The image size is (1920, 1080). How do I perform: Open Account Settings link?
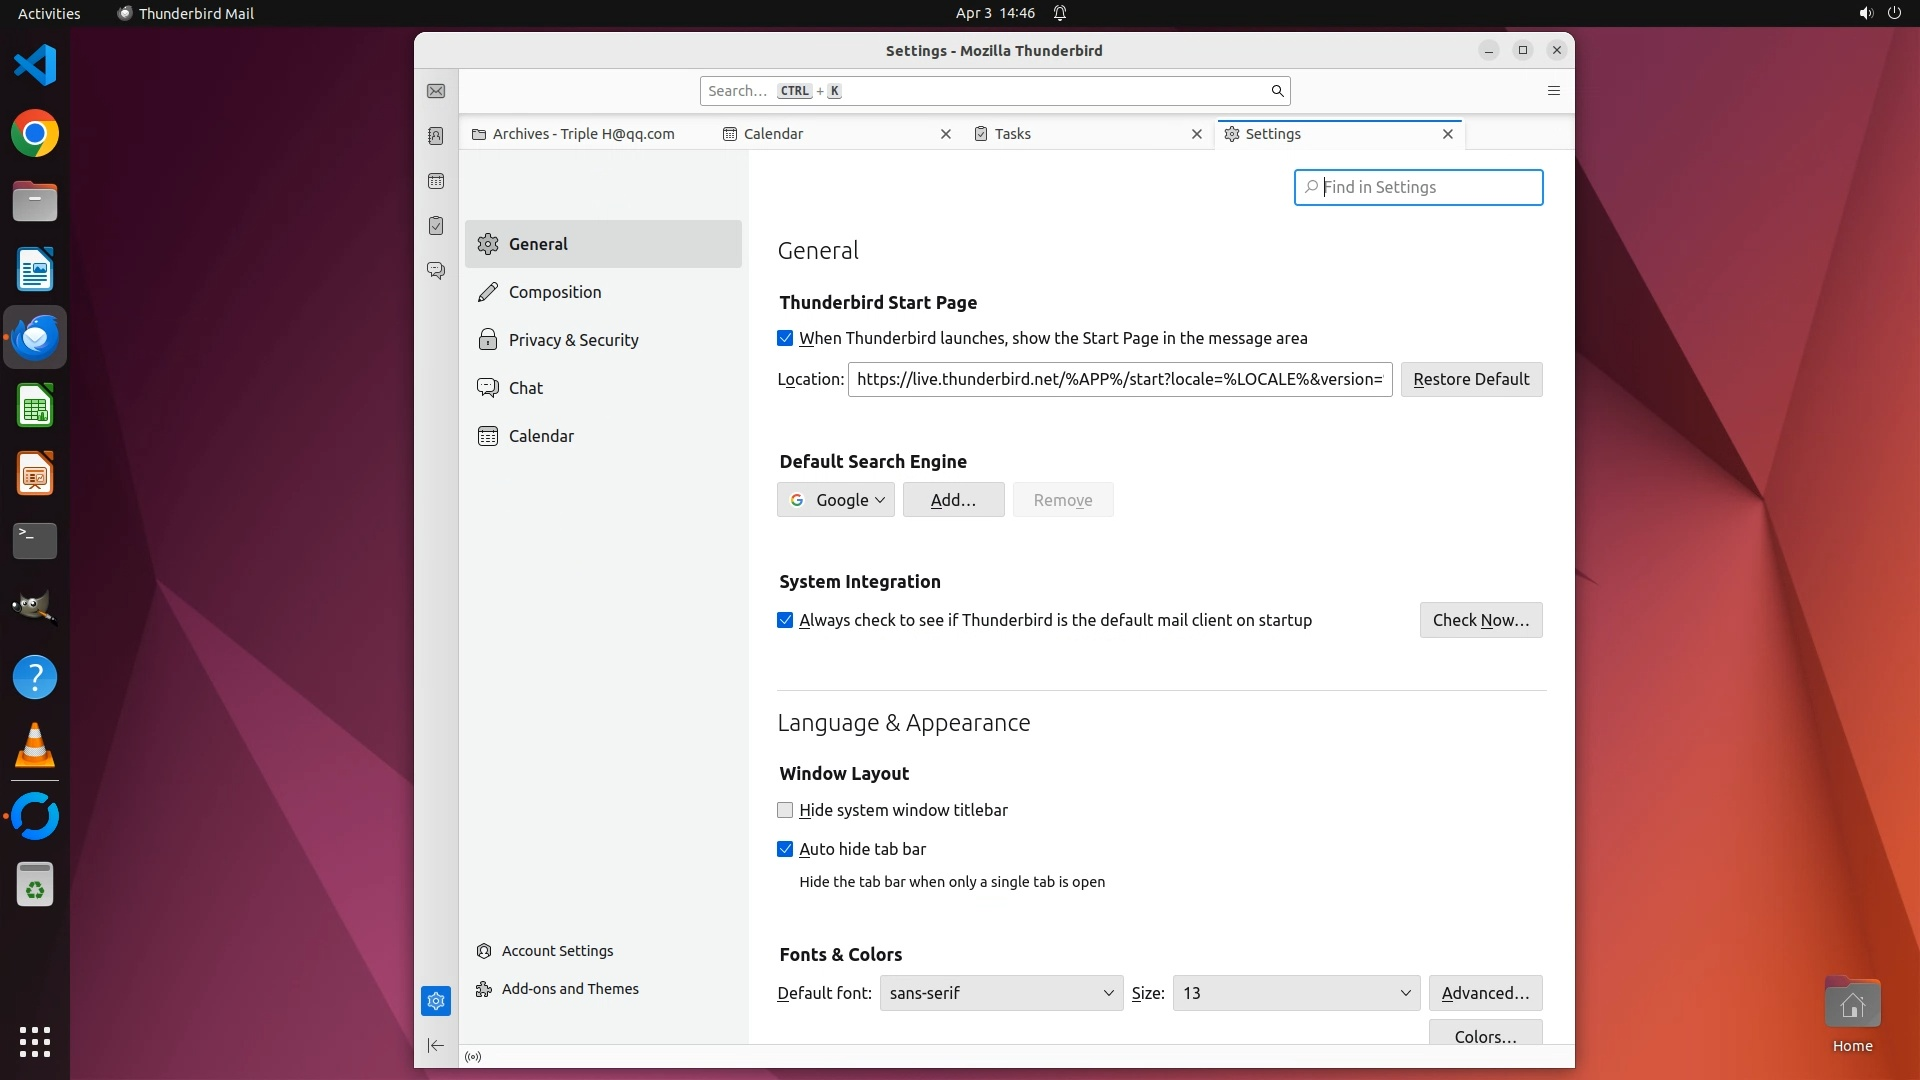tap(557, 951)
